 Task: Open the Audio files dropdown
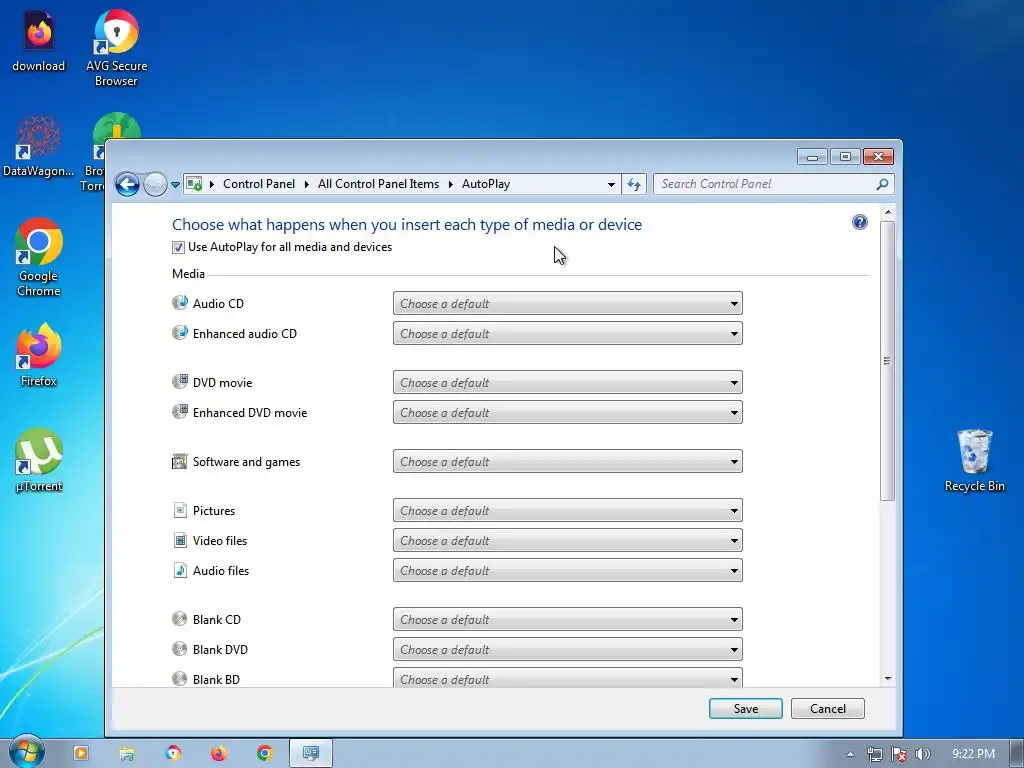568,570
